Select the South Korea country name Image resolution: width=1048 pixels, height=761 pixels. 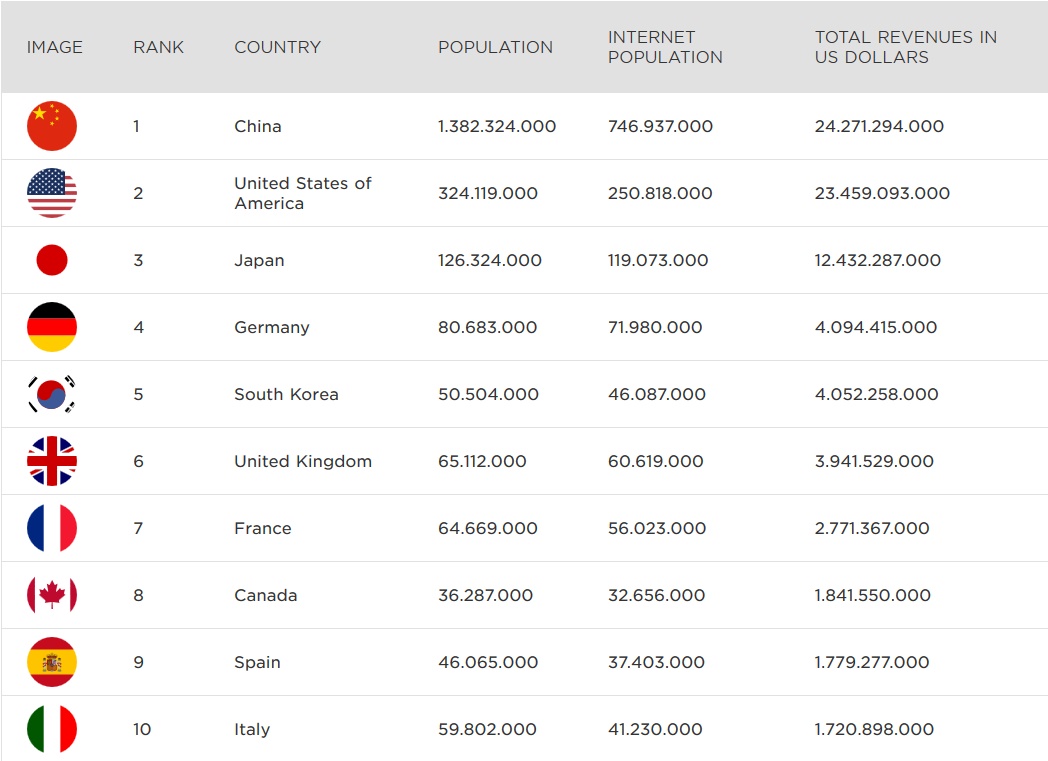[x=286, y=394]
